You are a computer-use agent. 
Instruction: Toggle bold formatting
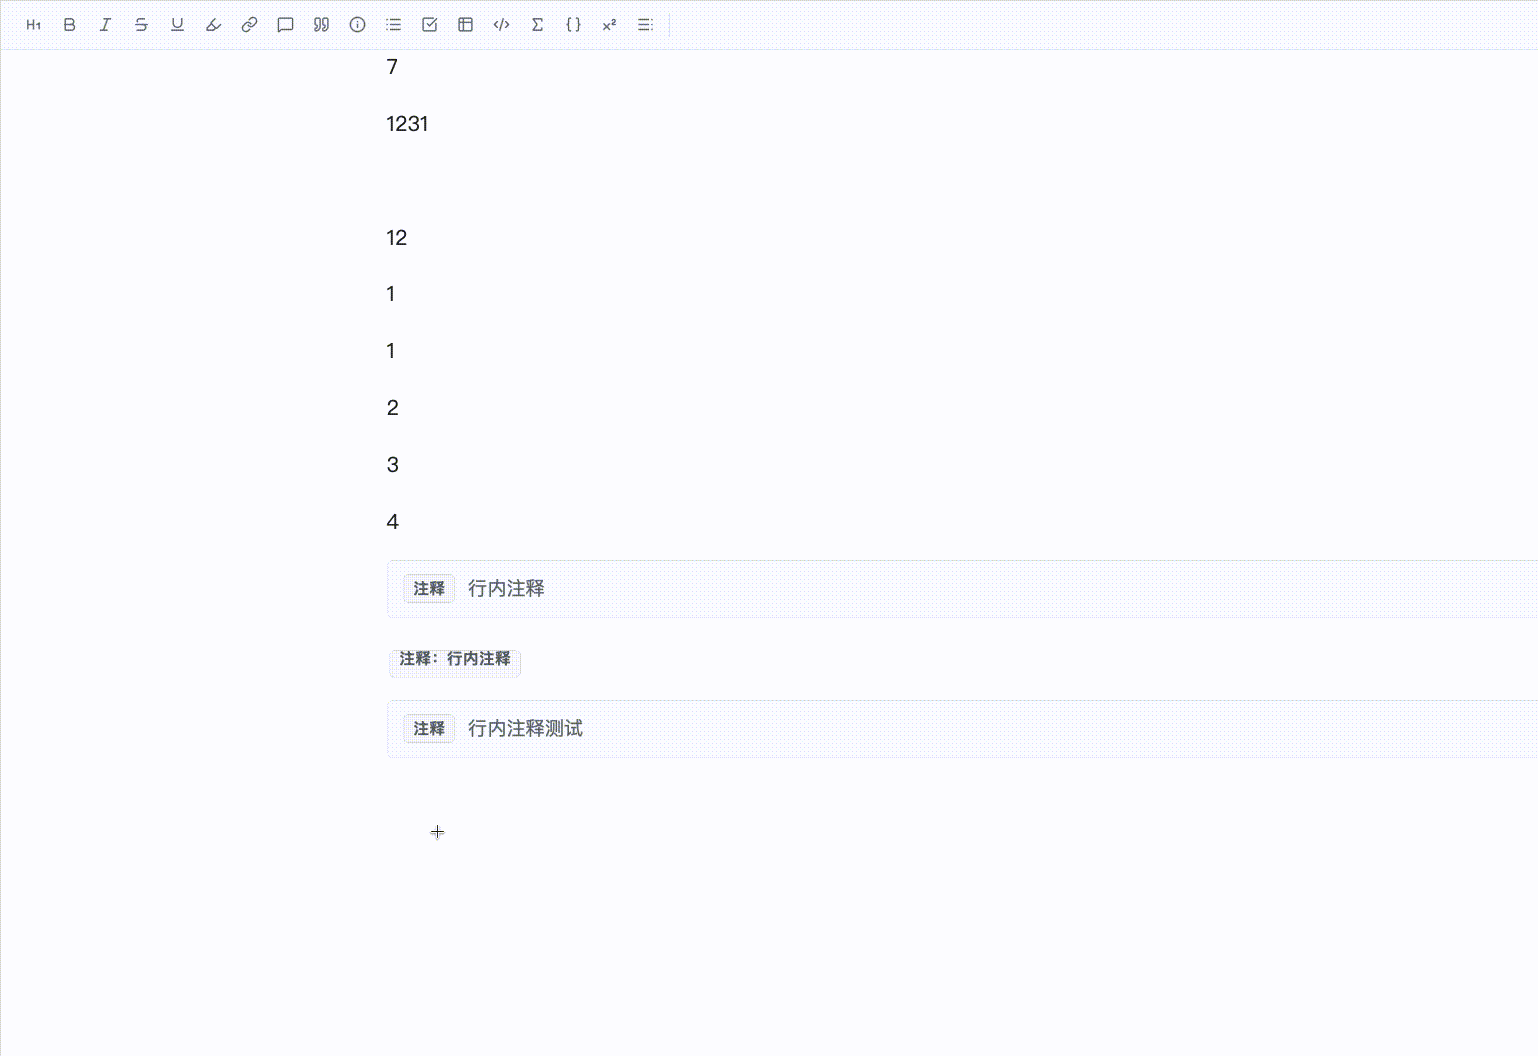(70, 25)
